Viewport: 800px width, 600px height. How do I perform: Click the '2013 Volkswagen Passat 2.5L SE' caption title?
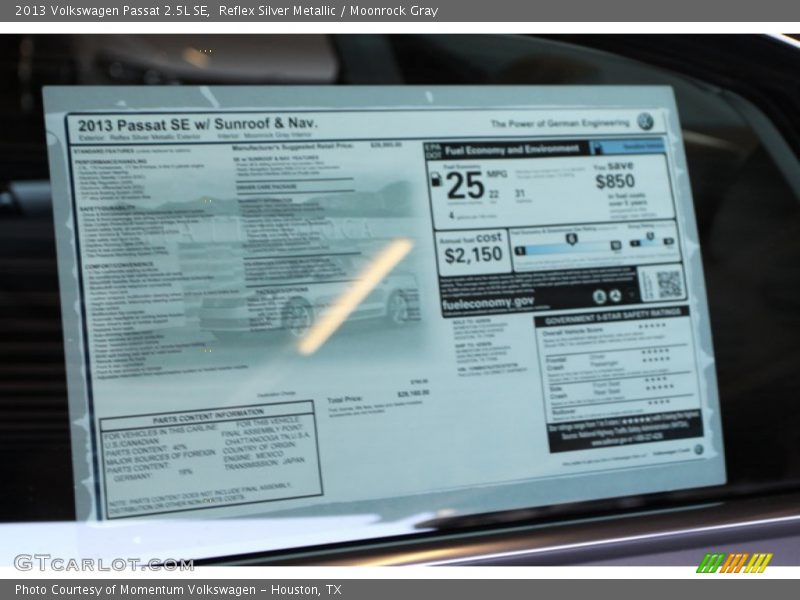pyautogui.click(x=112, y=11)
